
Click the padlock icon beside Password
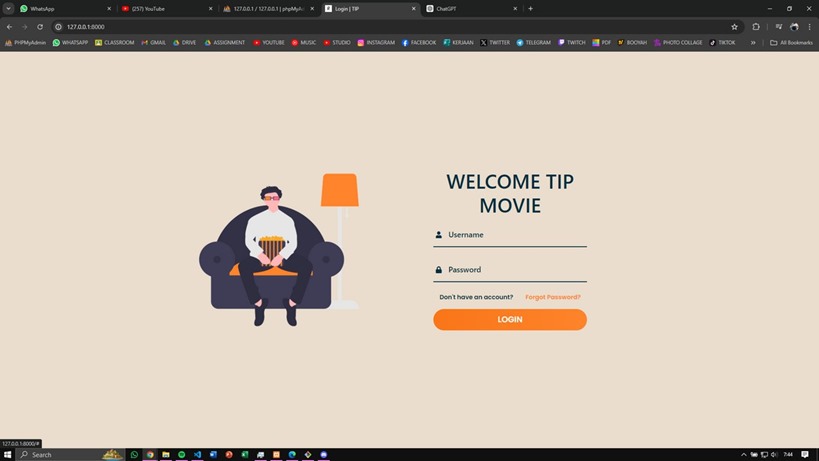click(x=438, y=270)
